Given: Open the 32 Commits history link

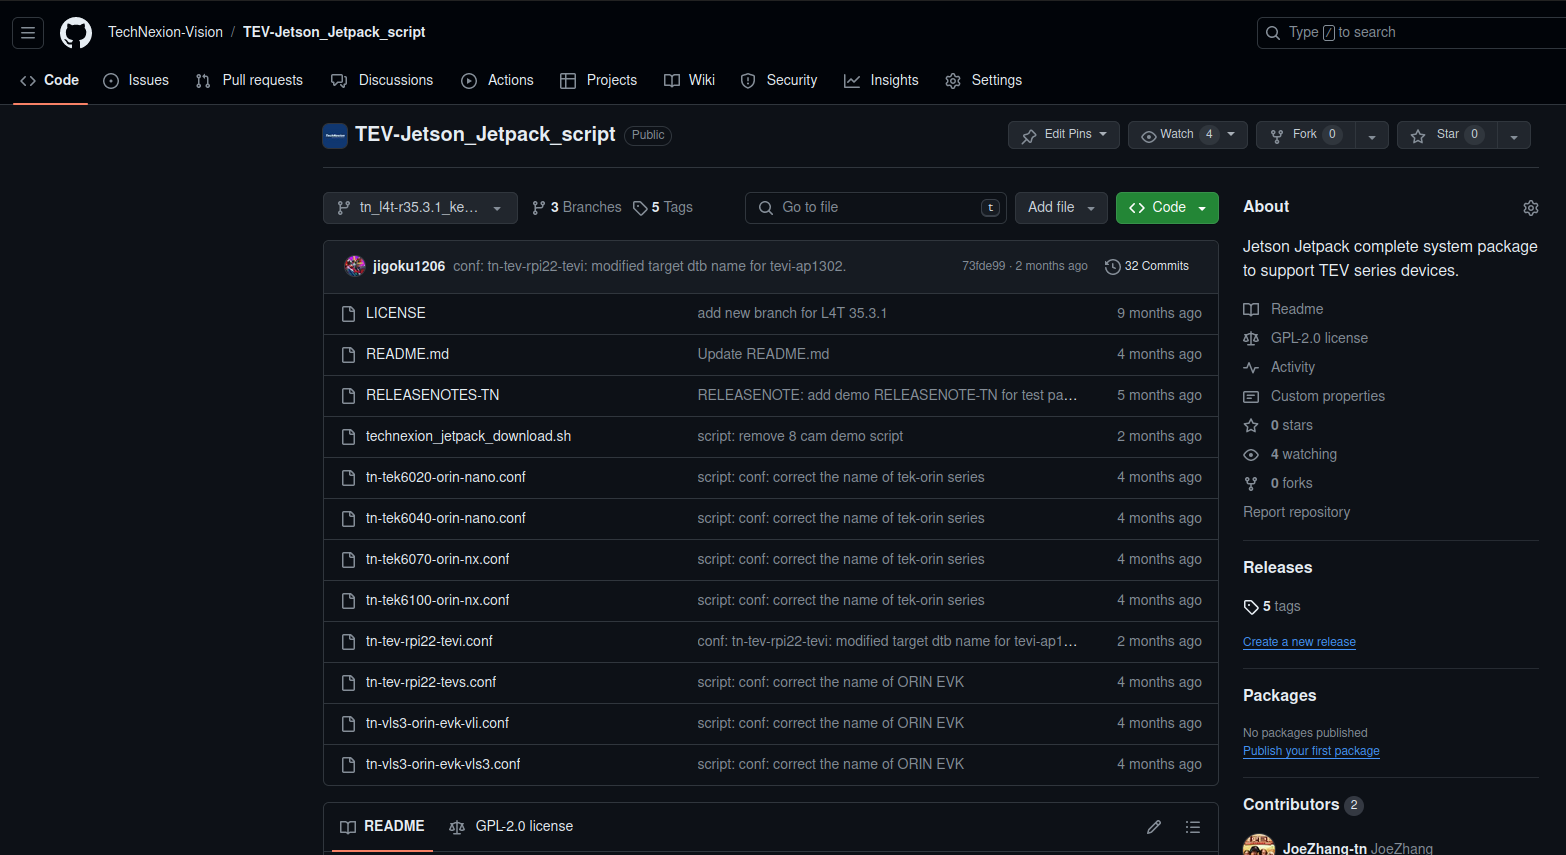Looking at the screenshot, I should [x=1147, y=266].
